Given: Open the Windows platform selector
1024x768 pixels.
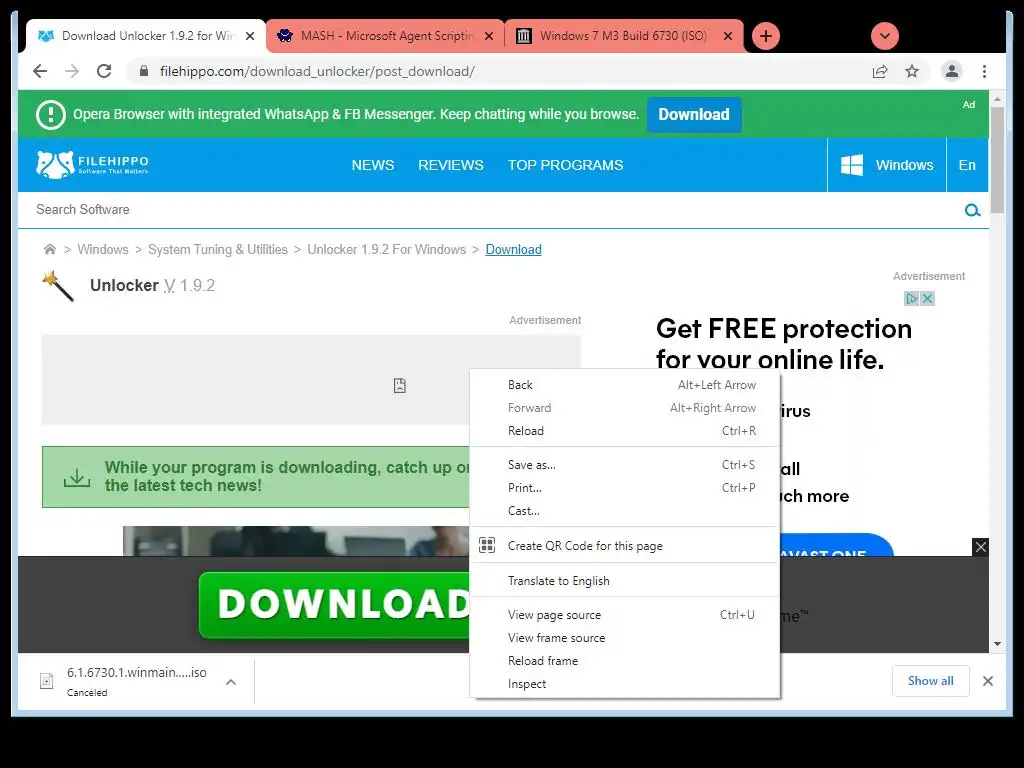Looking at the screenshot, I should (886, 165).
